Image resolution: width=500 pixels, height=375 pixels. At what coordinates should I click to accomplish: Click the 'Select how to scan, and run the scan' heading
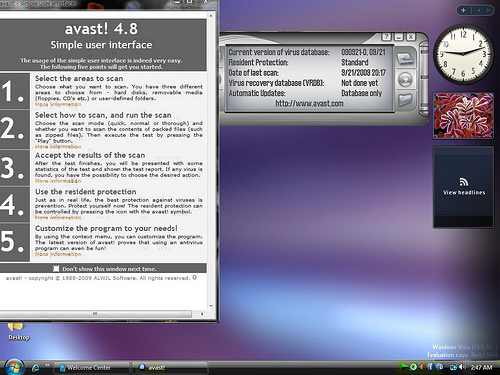103,115
